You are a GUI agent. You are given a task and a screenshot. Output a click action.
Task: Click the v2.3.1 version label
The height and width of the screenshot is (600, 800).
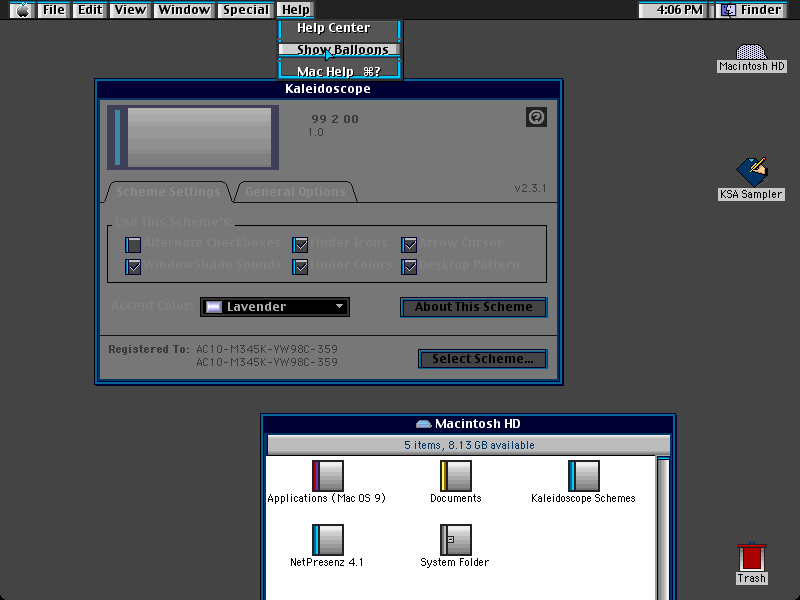530,188
